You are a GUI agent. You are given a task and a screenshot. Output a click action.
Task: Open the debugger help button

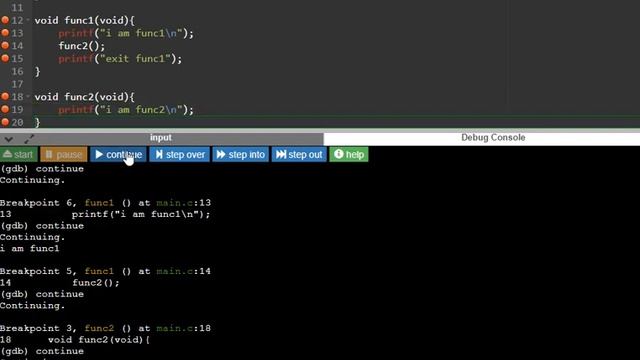[x=349, y=155]
